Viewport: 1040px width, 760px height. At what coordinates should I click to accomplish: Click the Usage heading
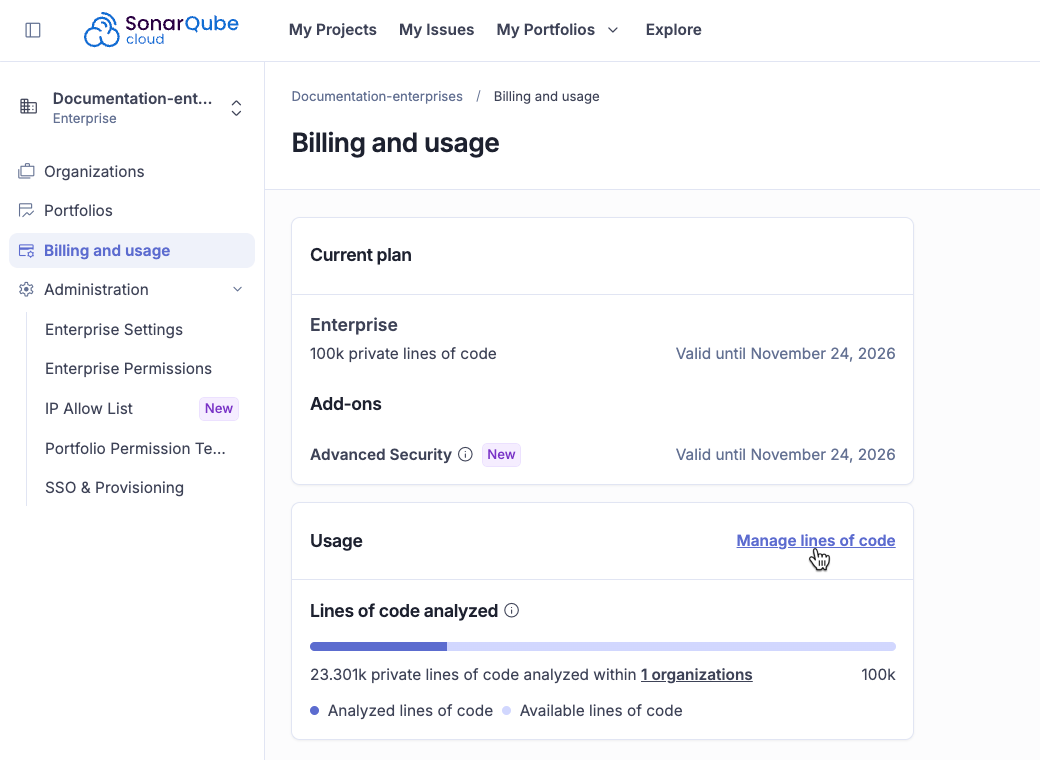pos(336,540)
